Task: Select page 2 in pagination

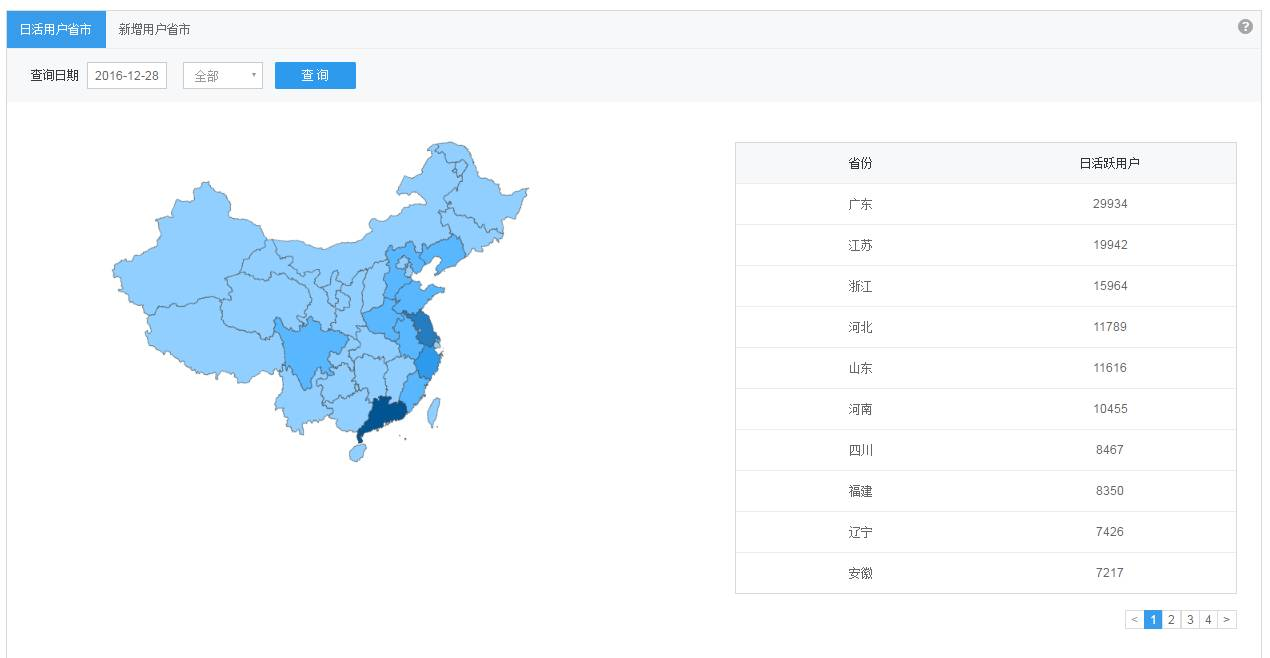Action: [1171, 620]
